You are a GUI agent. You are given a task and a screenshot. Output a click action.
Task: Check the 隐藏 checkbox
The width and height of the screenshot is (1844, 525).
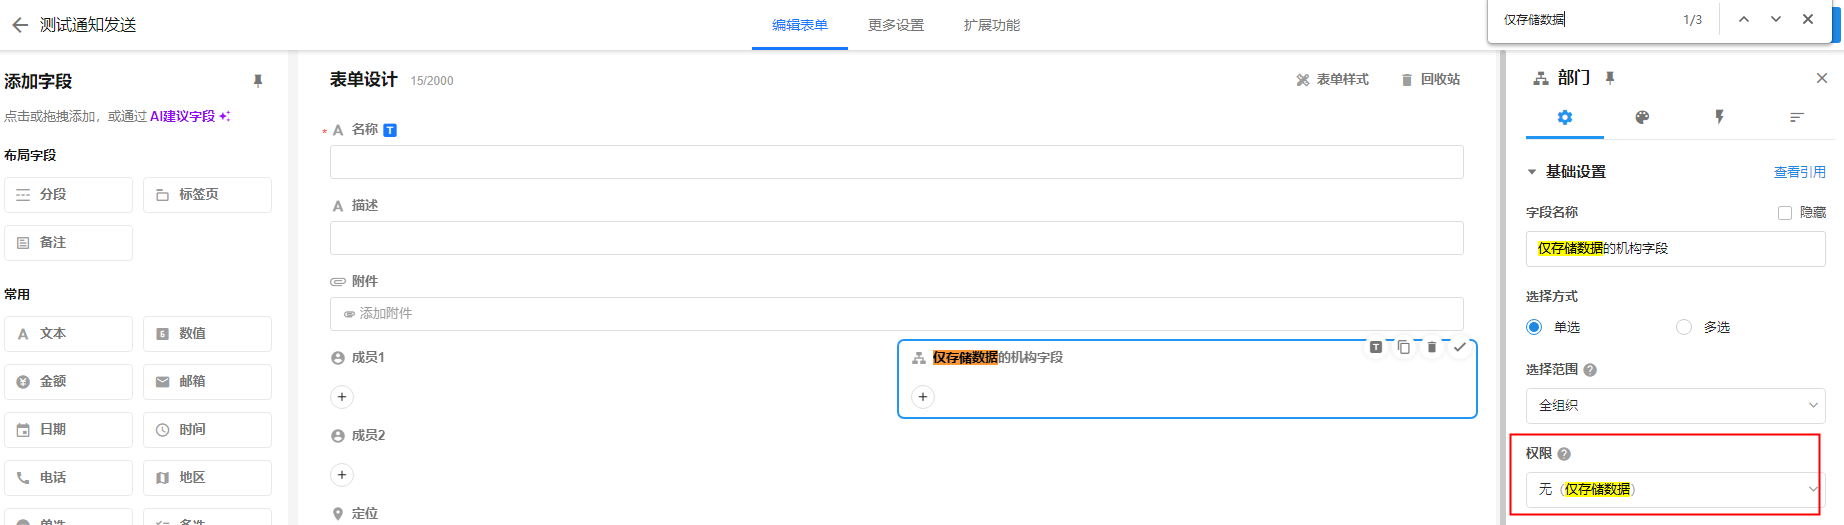(x=1785, y=212)
